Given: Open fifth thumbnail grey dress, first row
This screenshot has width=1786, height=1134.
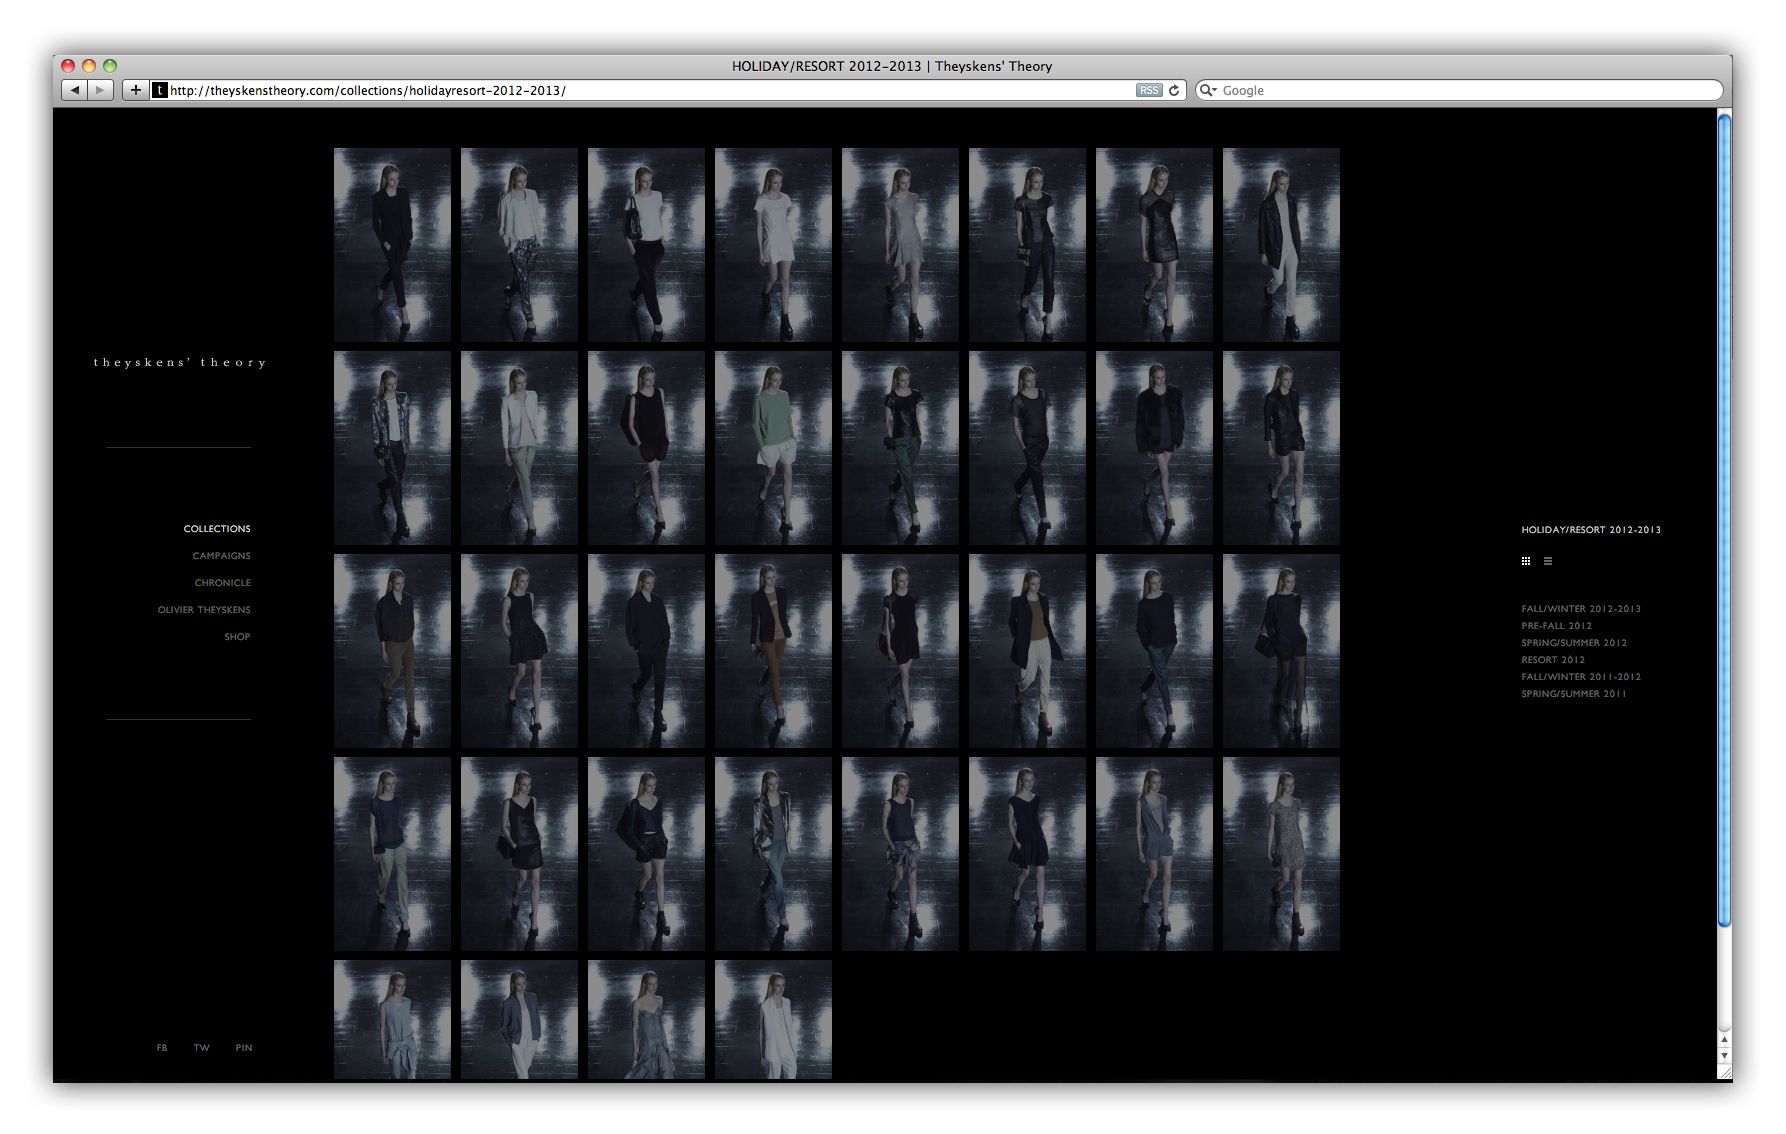Looking at the screenshot, I should click(x=900, y=245).
